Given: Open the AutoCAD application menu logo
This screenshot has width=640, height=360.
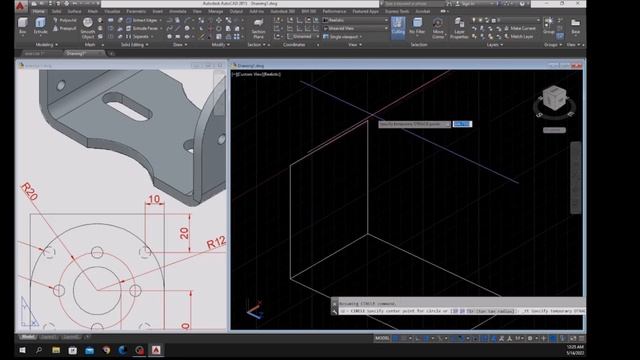Looking at the screenshot, I should [20, 6].
